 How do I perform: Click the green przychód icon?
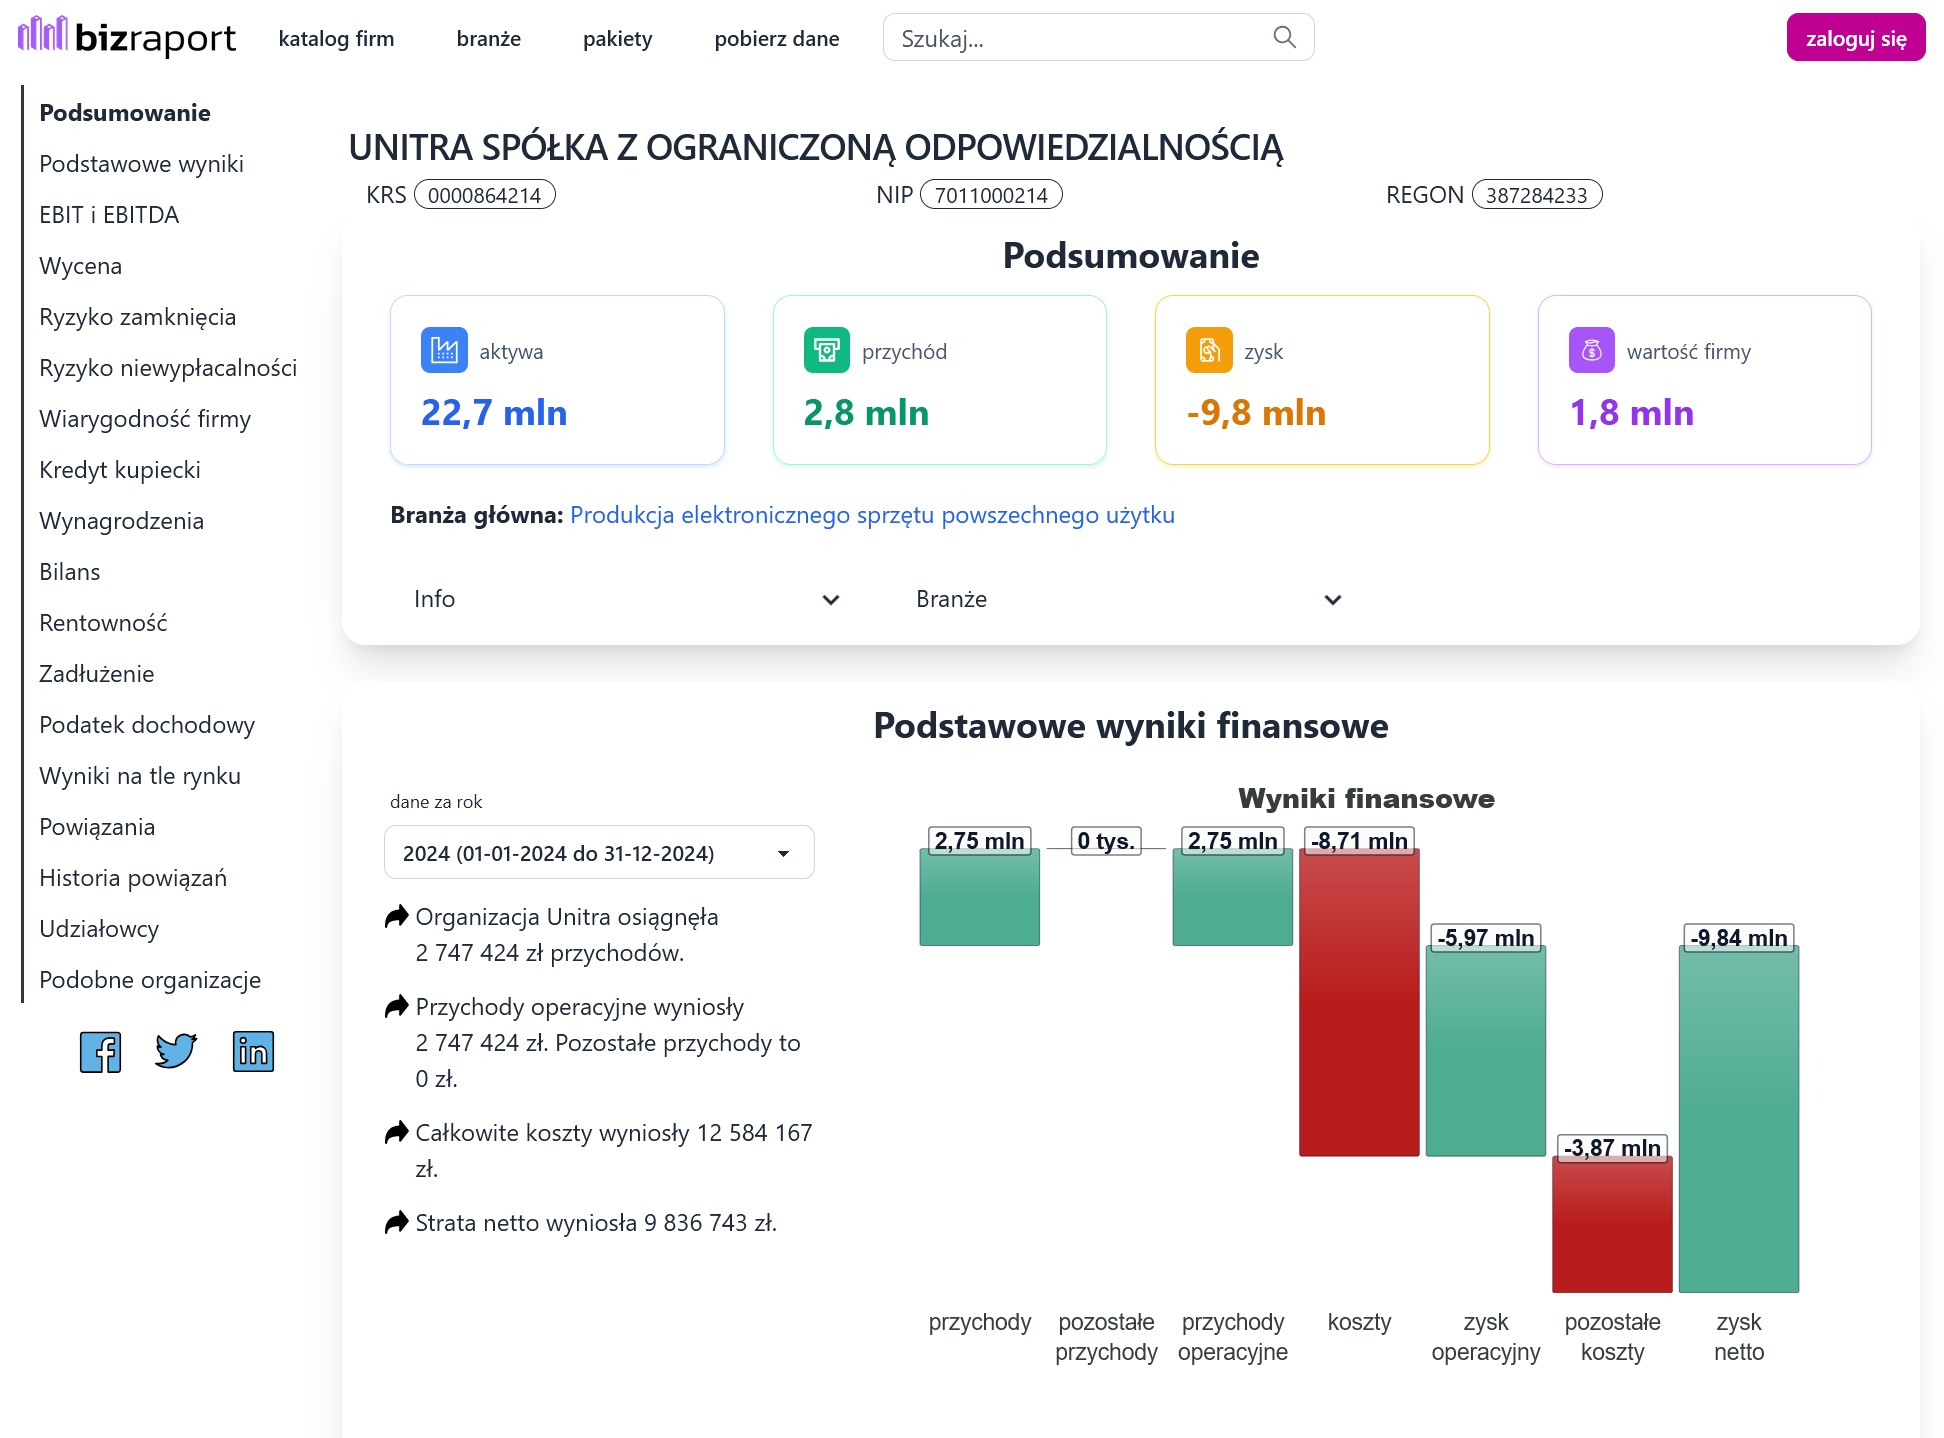[x=826, y=350]
